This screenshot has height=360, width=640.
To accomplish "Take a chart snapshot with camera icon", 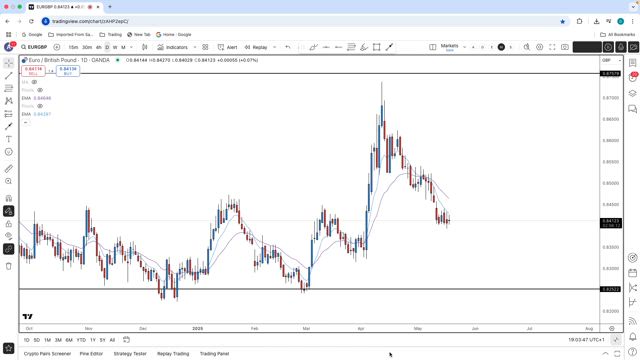I will [565, 47].
